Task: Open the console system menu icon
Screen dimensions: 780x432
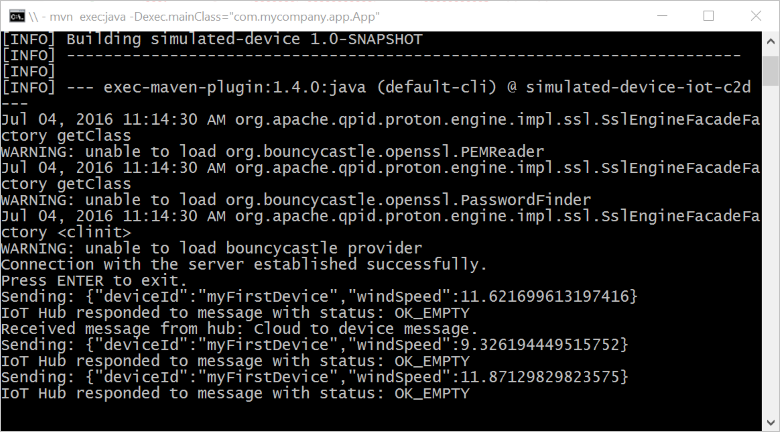Action: pyautogui.click(x=15, y=16)
